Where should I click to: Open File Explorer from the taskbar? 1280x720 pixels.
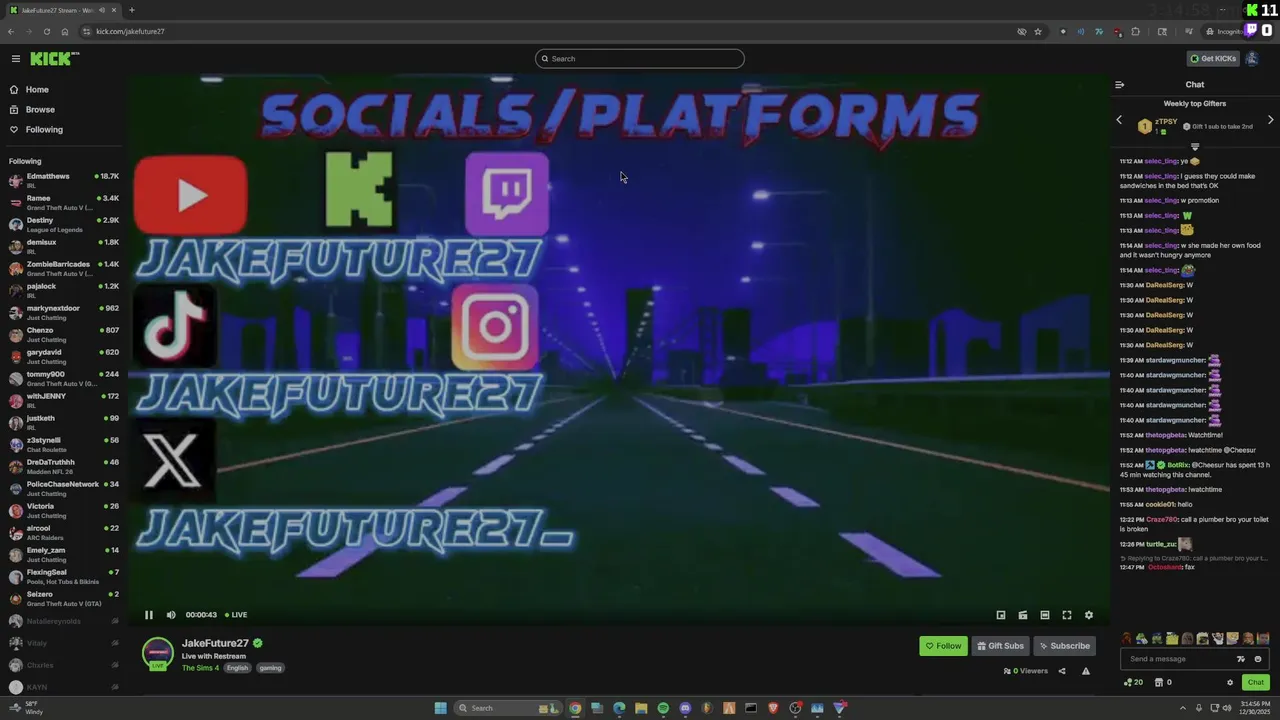pos(641,708)
